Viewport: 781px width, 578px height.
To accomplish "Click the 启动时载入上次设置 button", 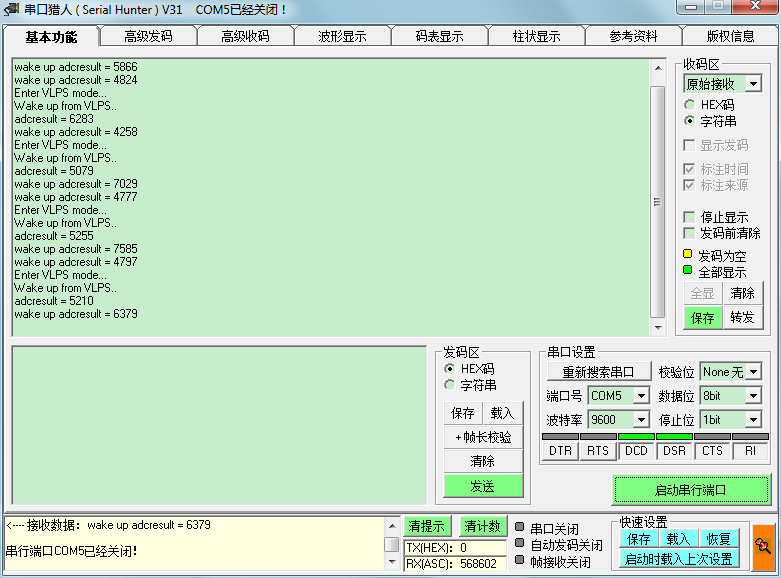I will pos(679,559).
